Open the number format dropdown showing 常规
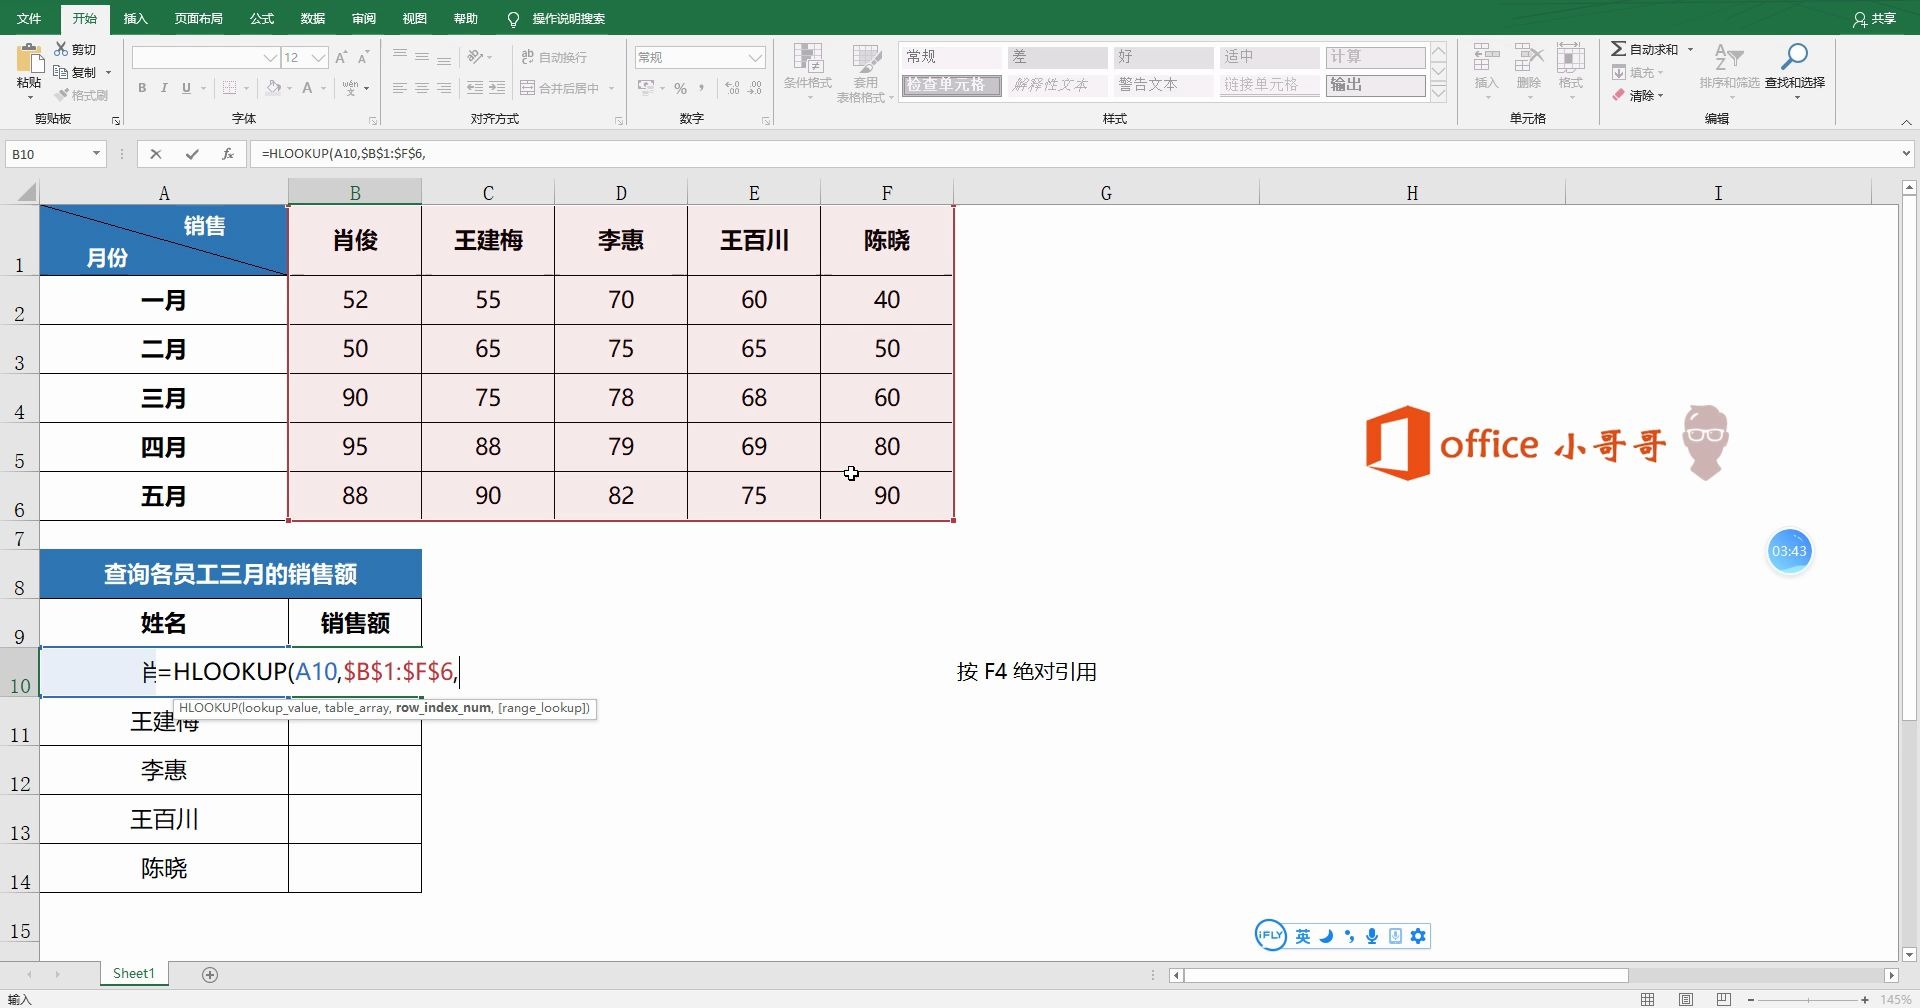The height and width of the screenshot is (1008, 1920). click(755, 57)
